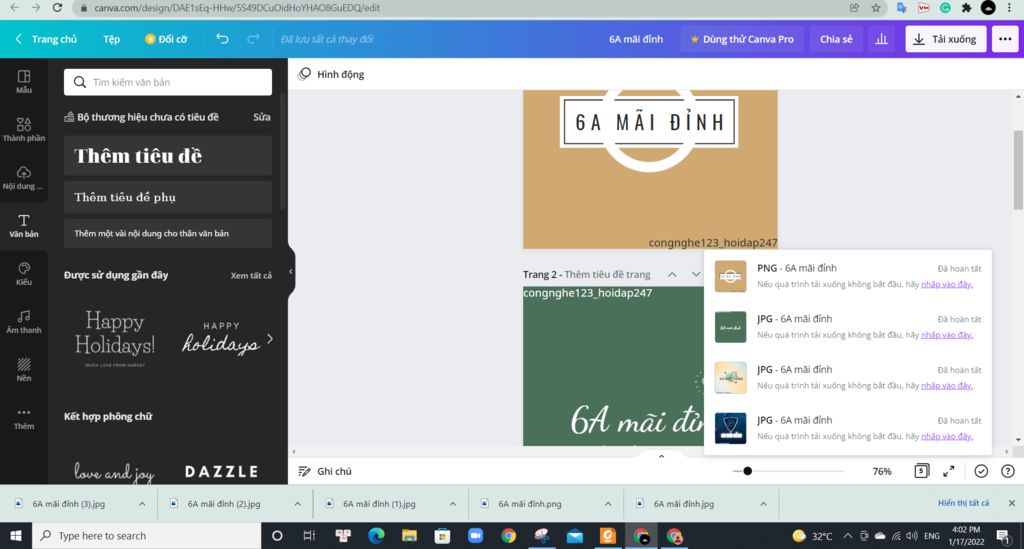Open the Nền background panel
The image size is (1024, 549).
point(24,369)
